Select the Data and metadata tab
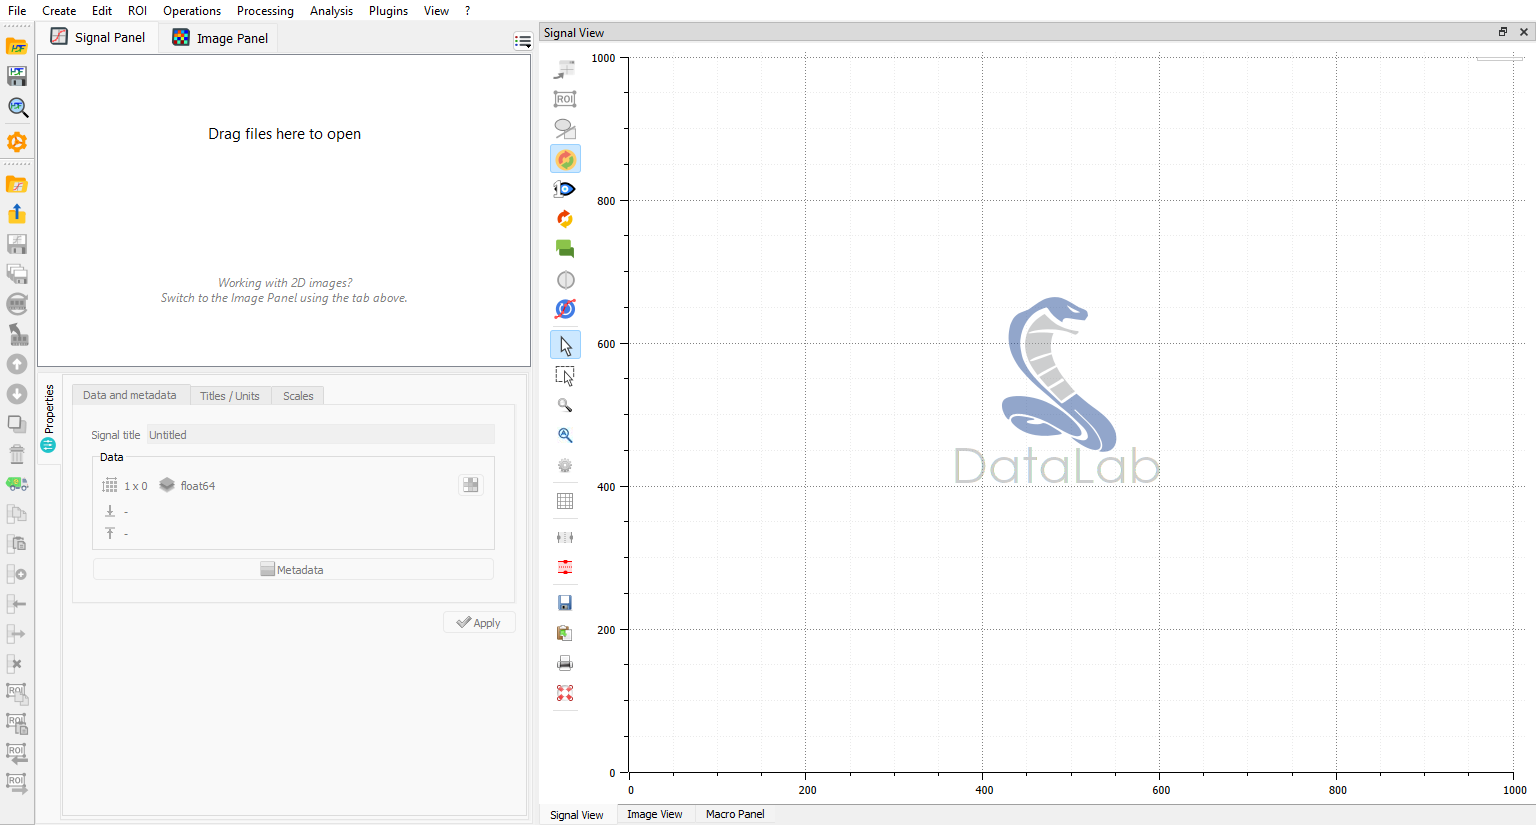Screen dimensions: 1536x825 [129, 395]
